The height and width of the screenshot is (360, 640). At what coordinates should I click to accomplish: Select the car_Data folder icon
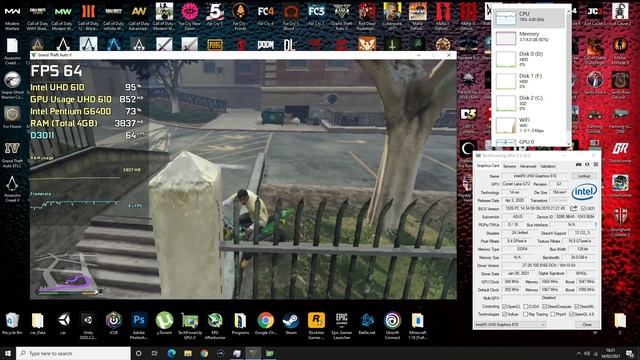tap(38, 324)
